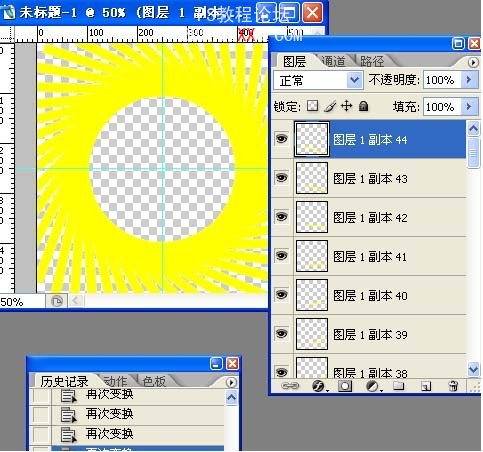Lock all padlock icon
The width and height of the screenshot is (483, 452).
[364, 106]
